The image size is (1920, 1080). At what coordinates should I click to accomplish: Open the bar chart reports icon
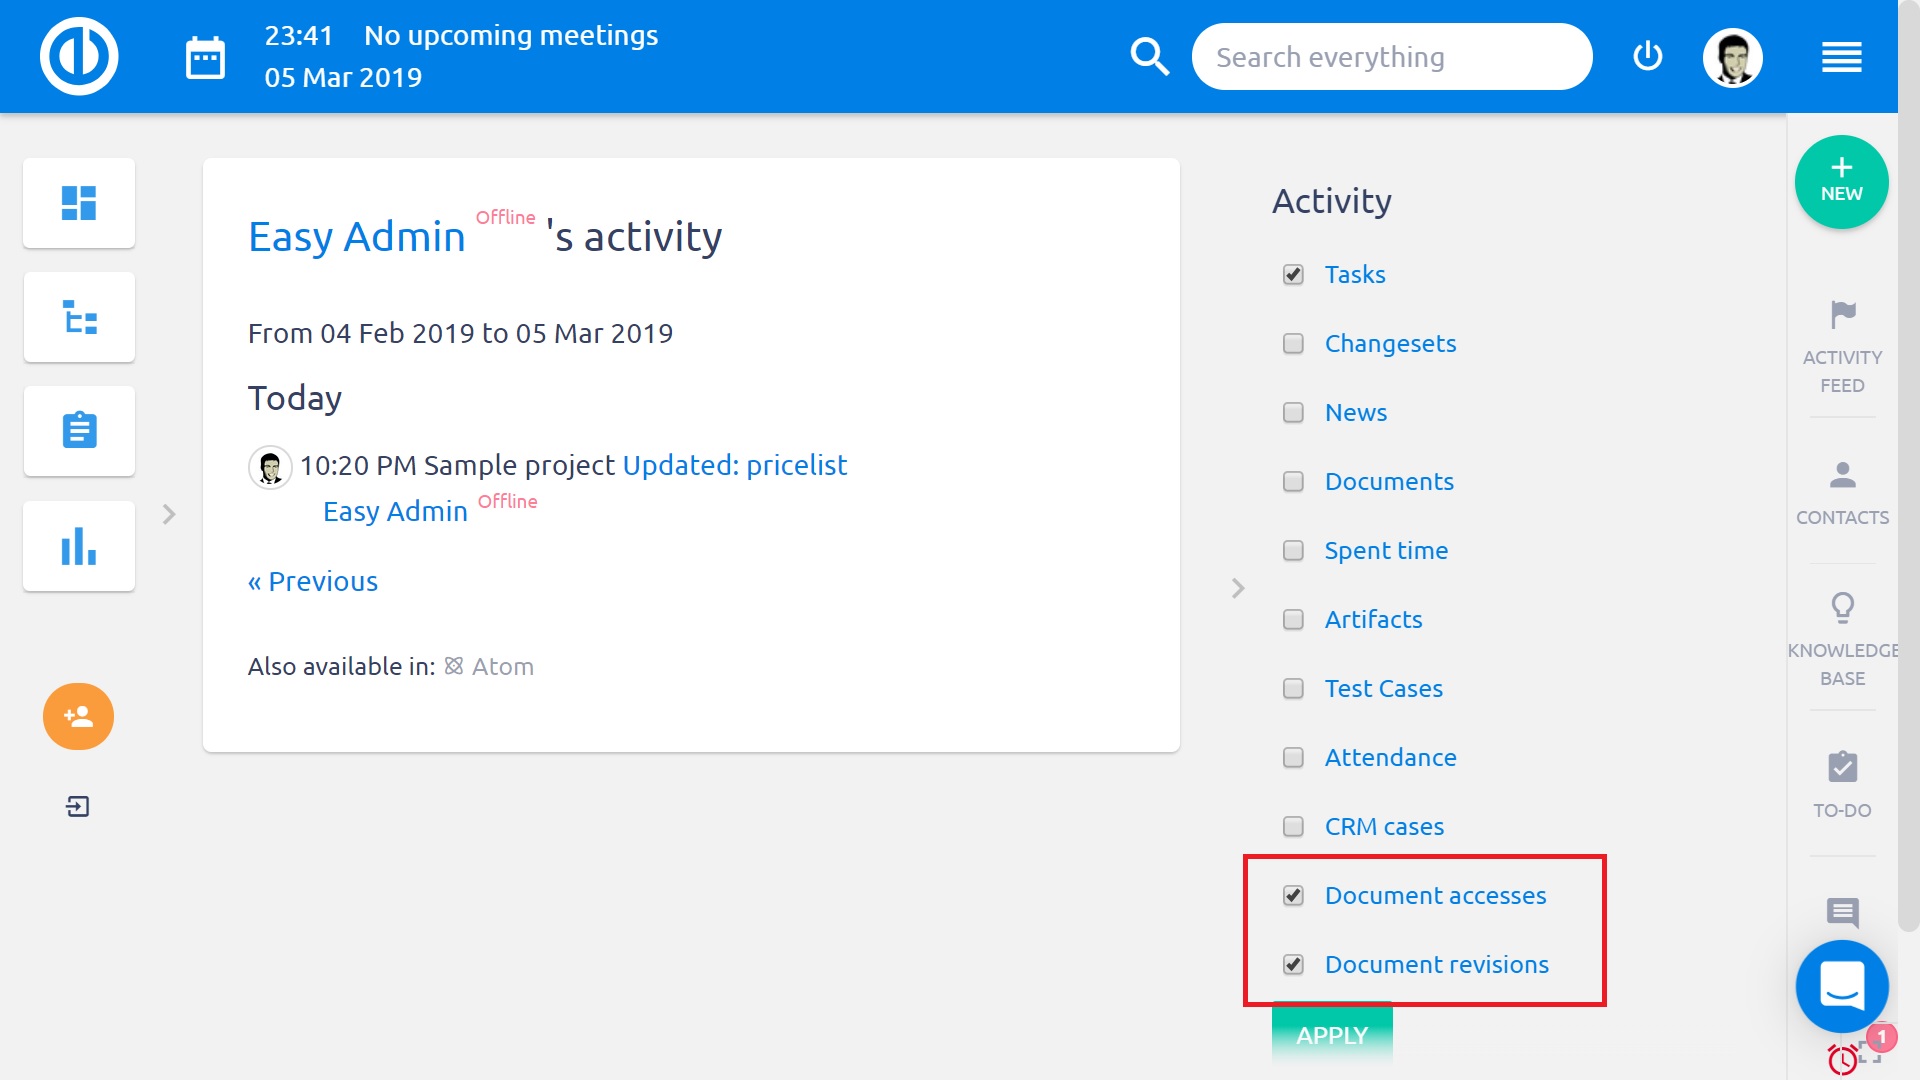point(78,546)
